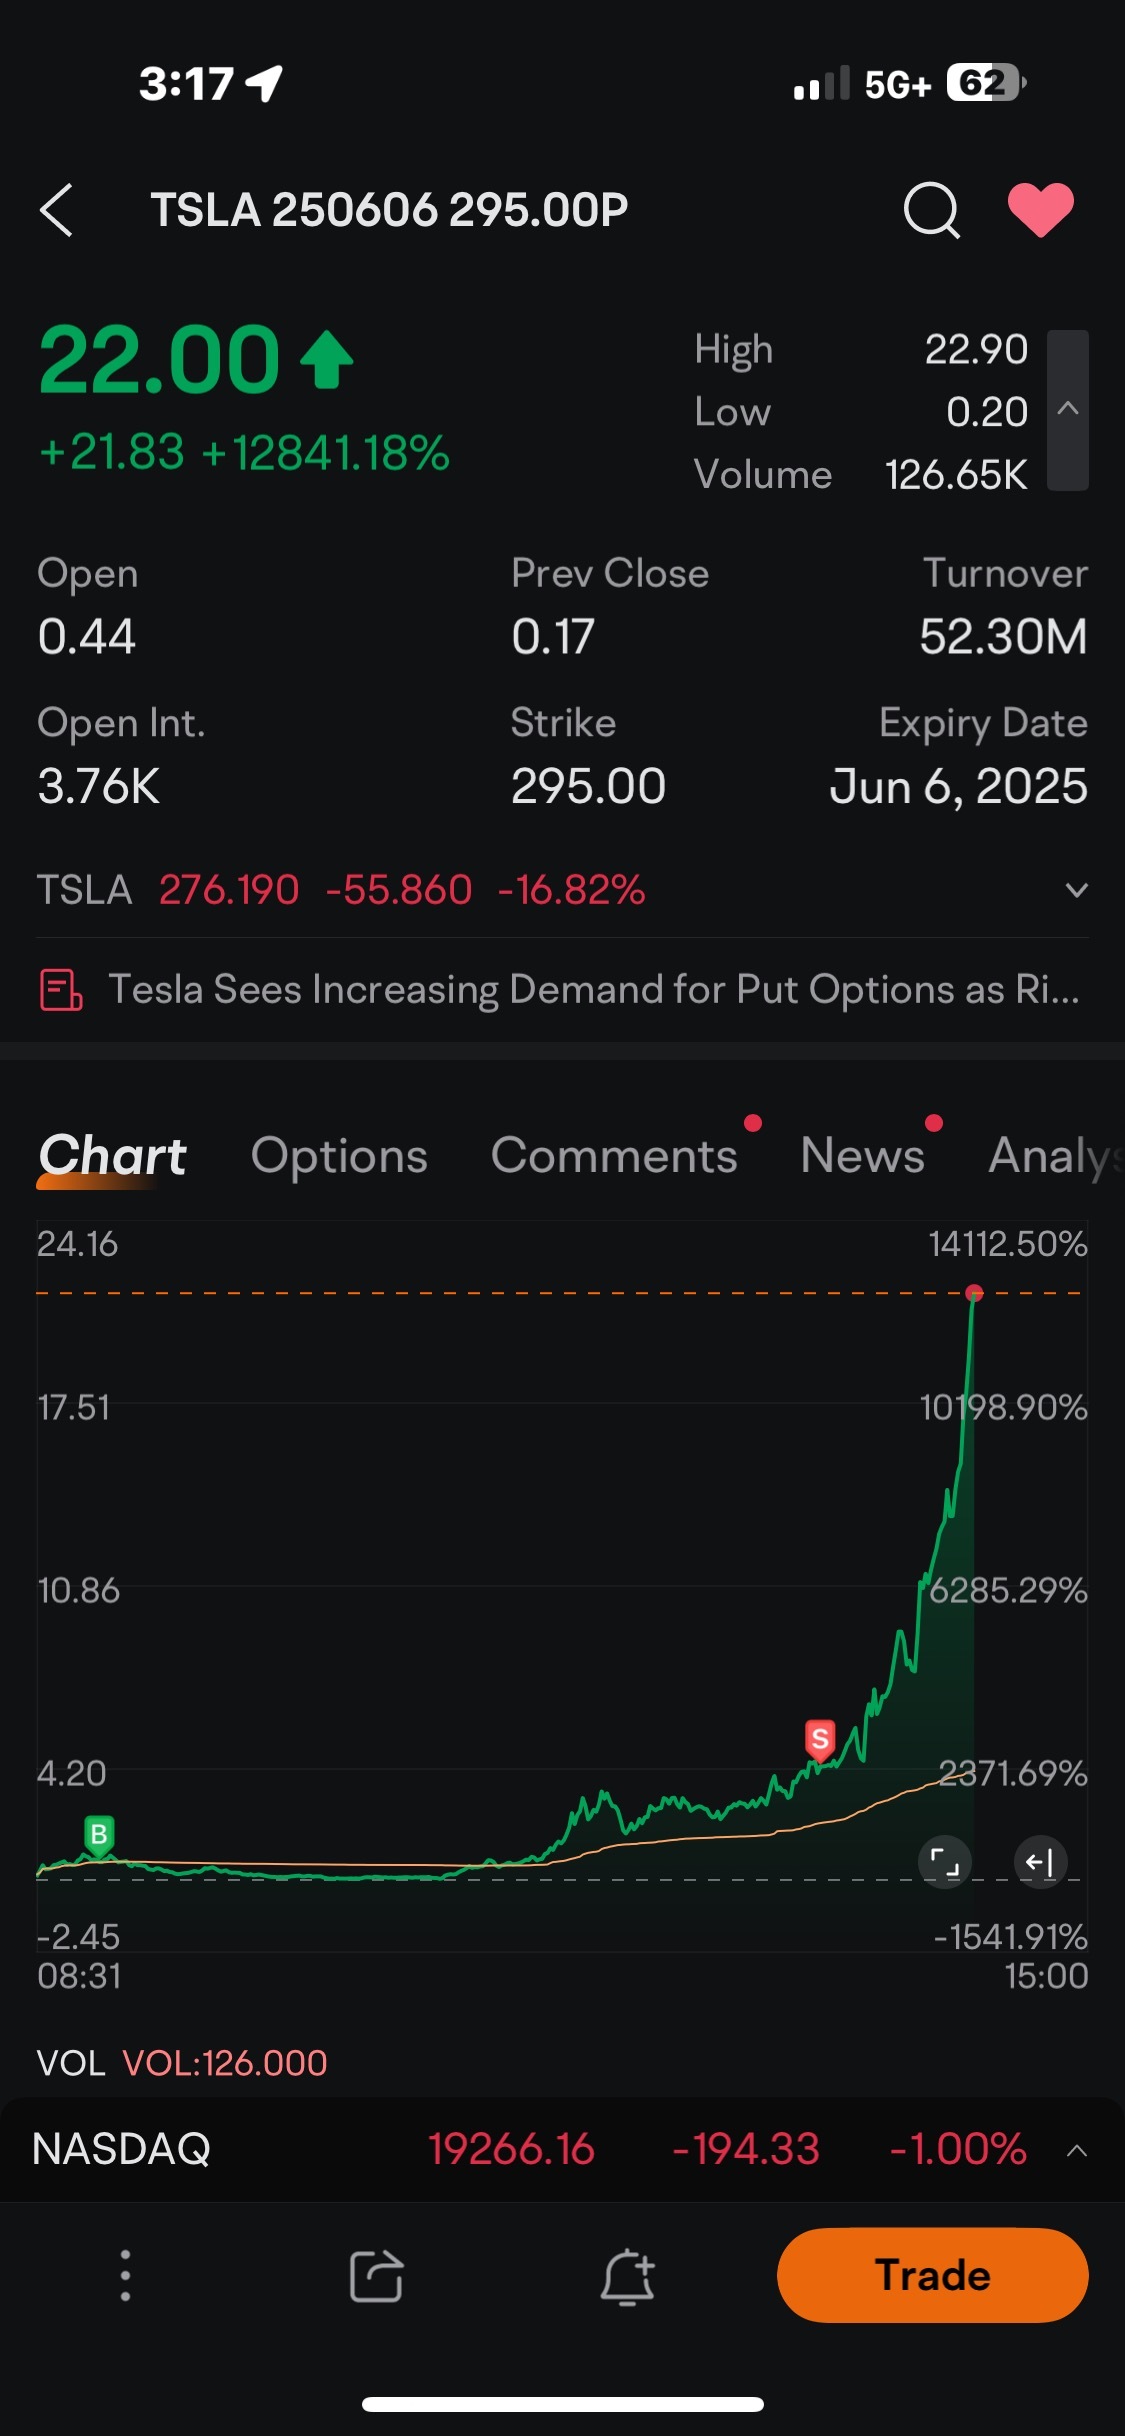
Task: Switch to the Options tab
Action: tap(339, 1156)
